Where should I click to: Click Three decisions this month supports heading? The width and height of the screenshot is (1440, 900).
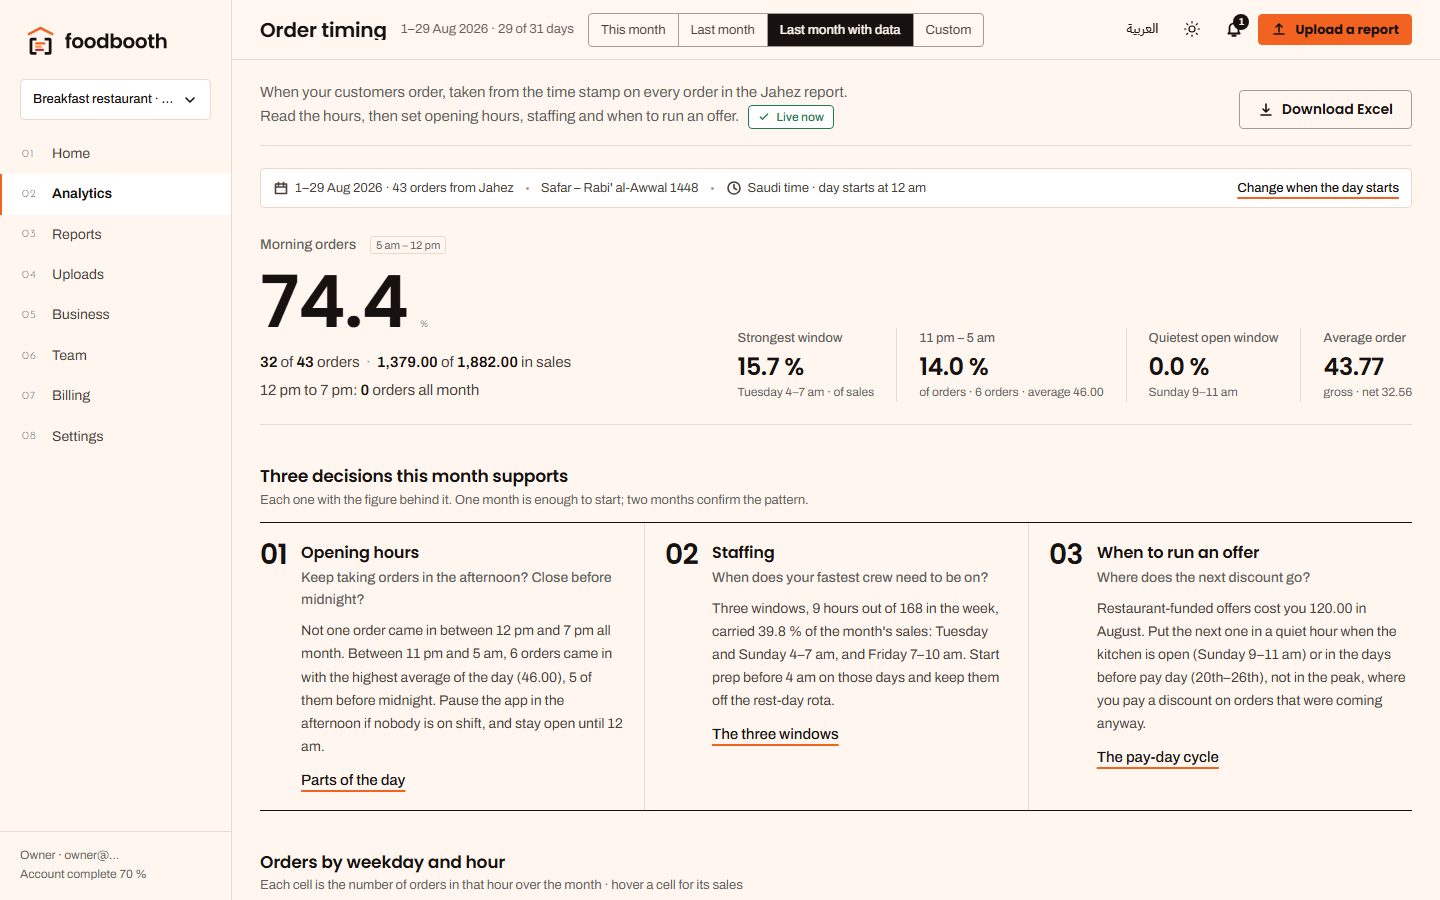(414, 476)
